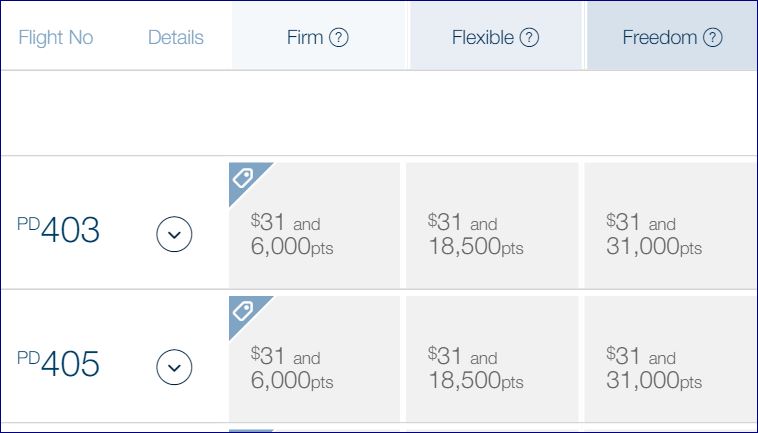Click the PD405 flight number
758x433 pixels.
click(x=59, y=365)
